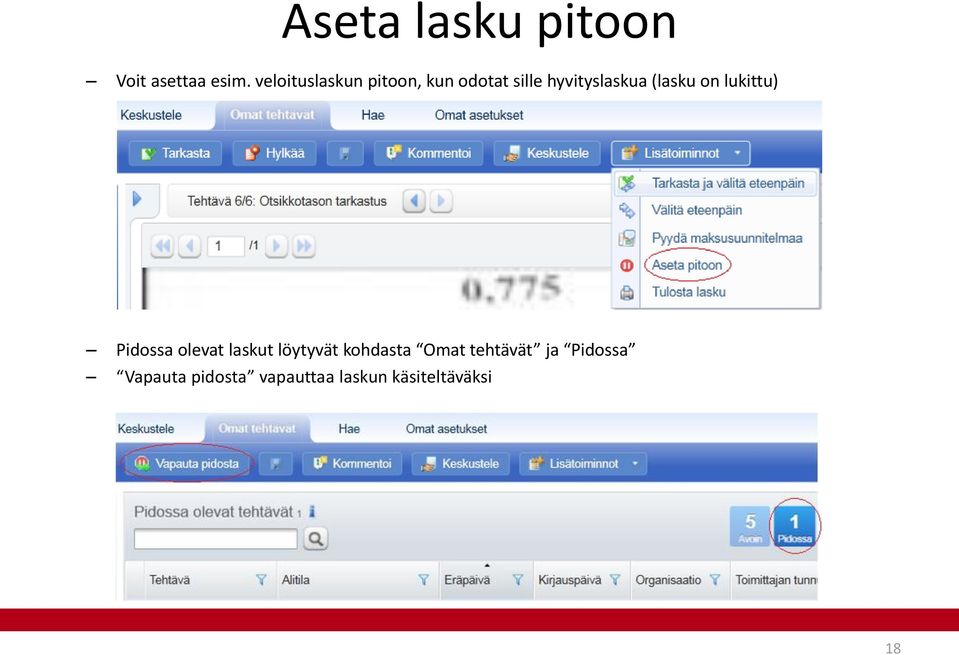
Task: Click Kommentoi in the lower toolbar
Action: [x=352, y=464]
